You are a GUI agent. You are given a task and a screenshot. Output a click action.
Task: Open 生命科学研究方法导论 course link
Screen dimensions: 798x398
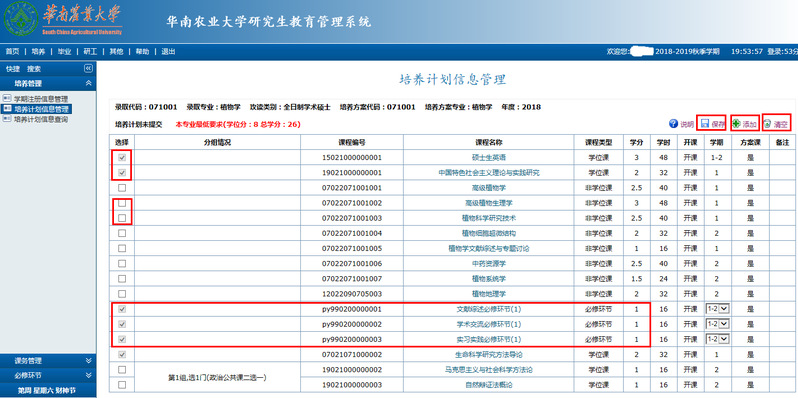[489, 354]
